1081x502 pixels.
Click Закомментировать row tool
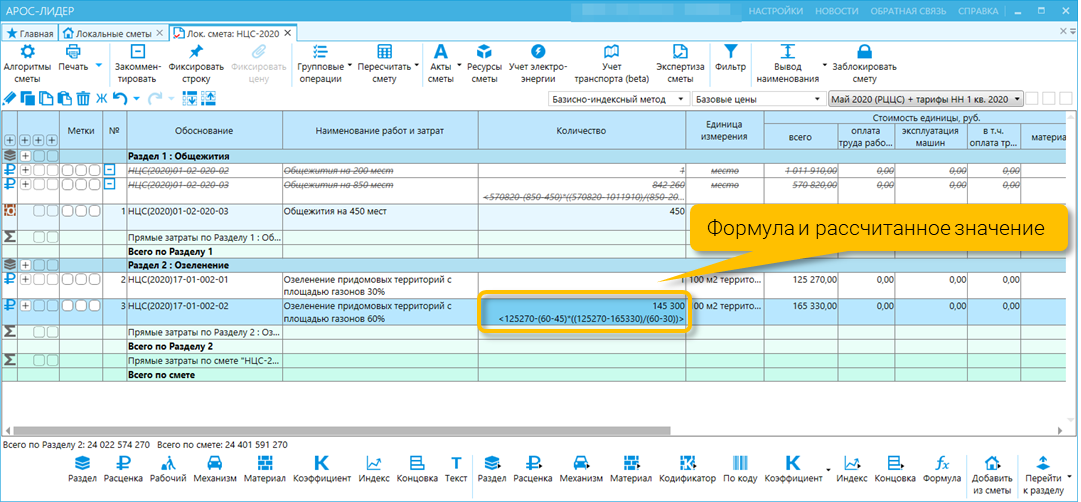(138, 63)
